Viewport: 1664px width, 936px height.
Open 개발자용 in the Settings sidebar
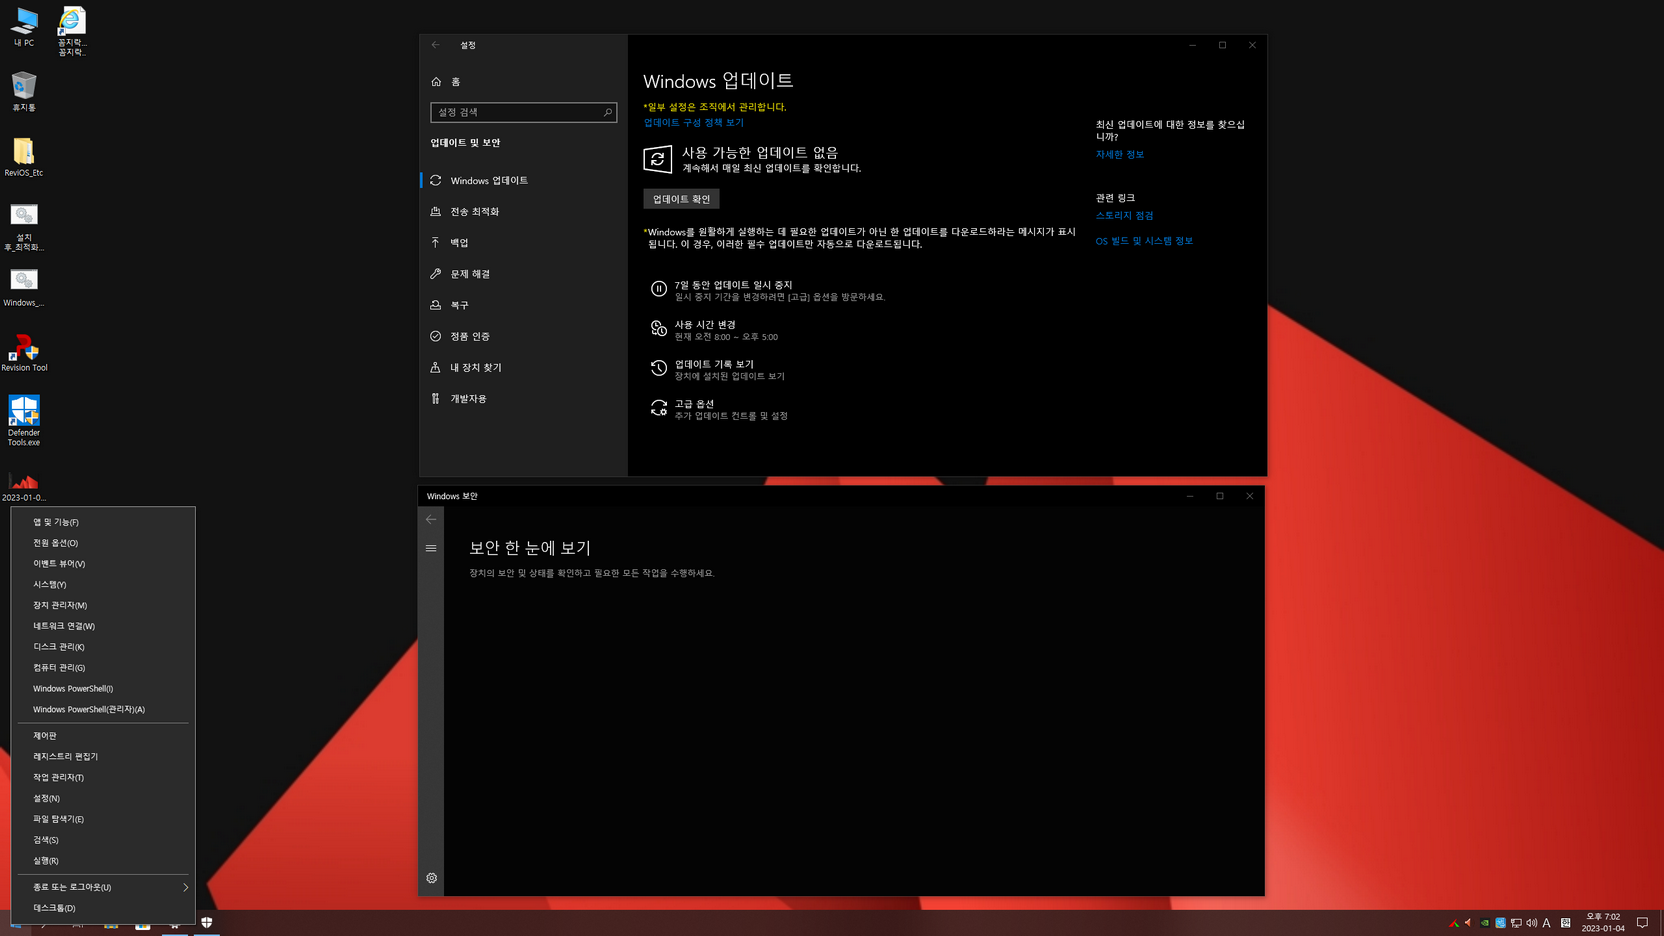[522, 398]
